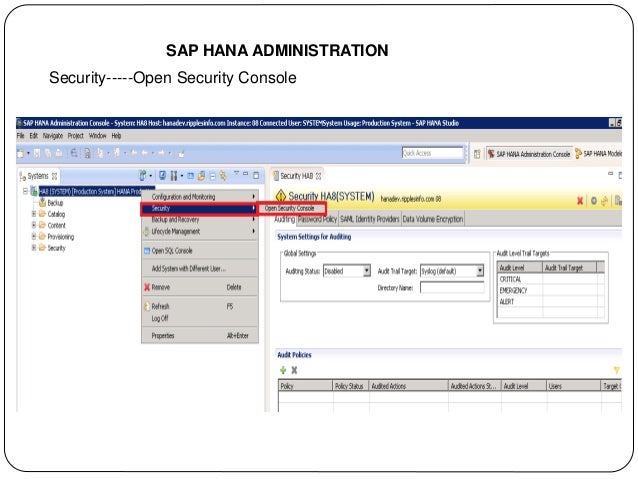Open the Navigate menu
The image size is (638, 479).
53,136
